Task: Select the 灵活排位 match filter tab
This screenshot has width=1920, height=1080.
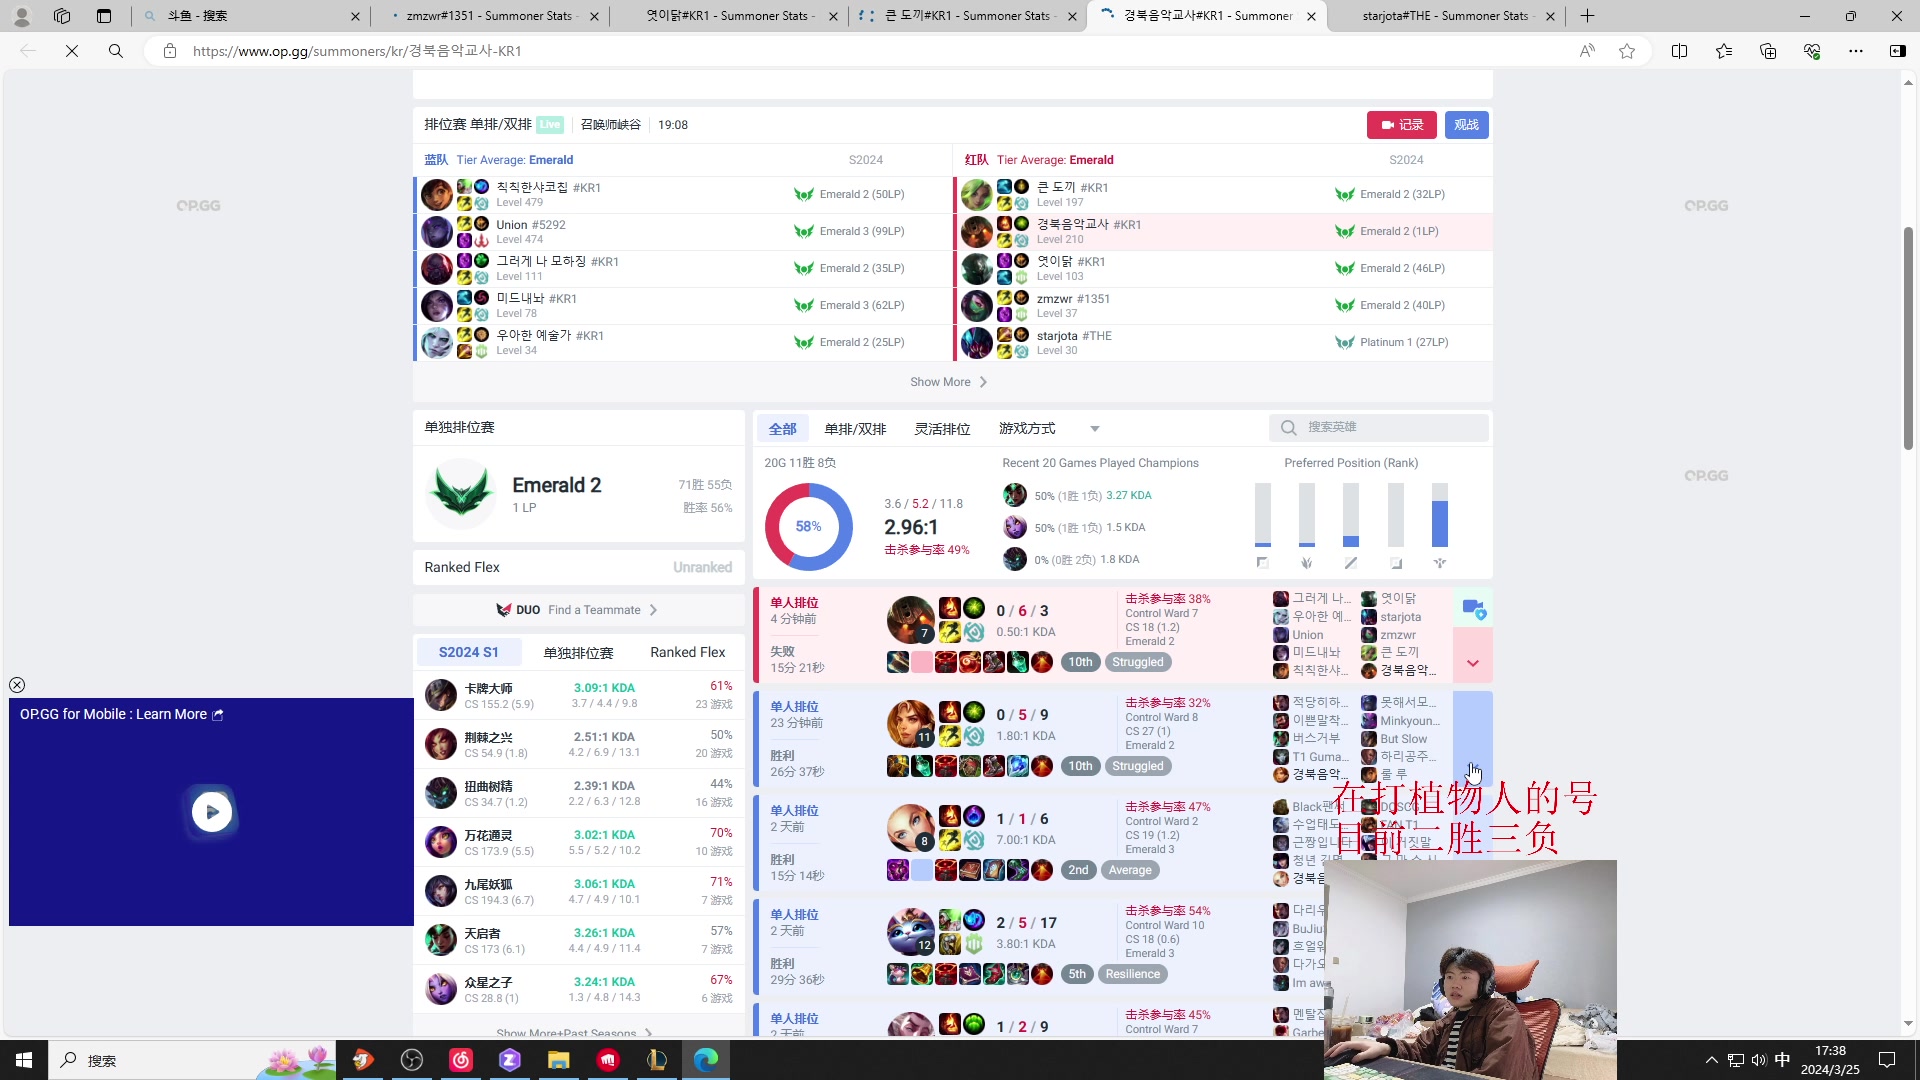Action: pos(942,429)
